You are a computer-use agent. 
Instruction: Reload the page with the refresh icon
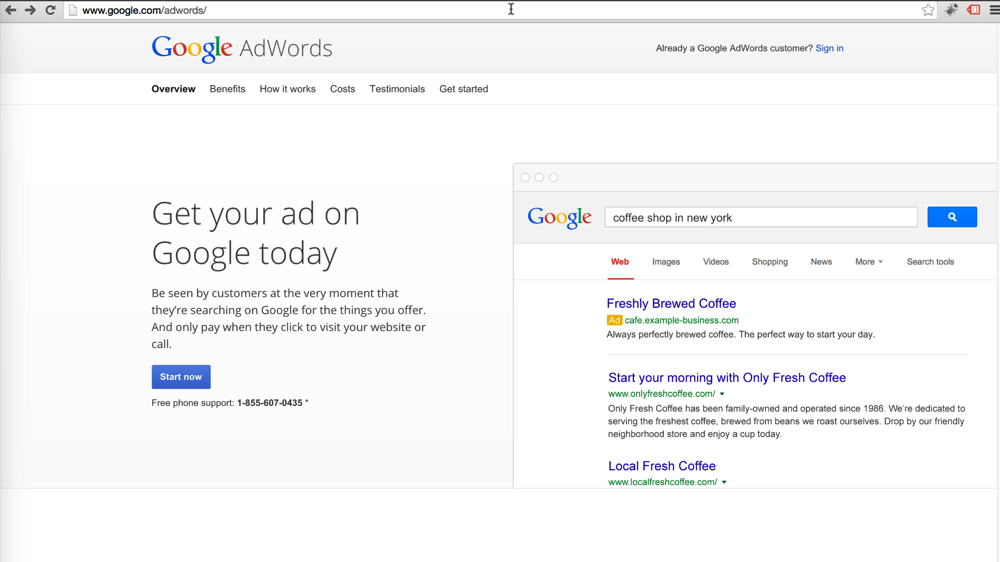point(50,10)
